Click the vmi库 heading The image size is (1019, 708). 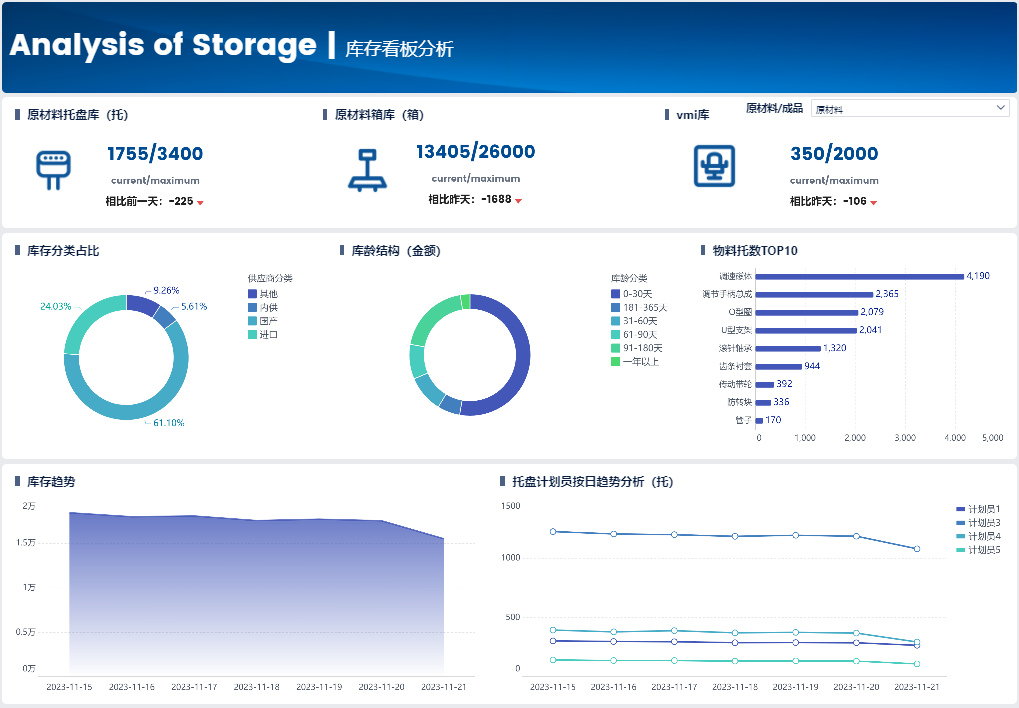693,115
